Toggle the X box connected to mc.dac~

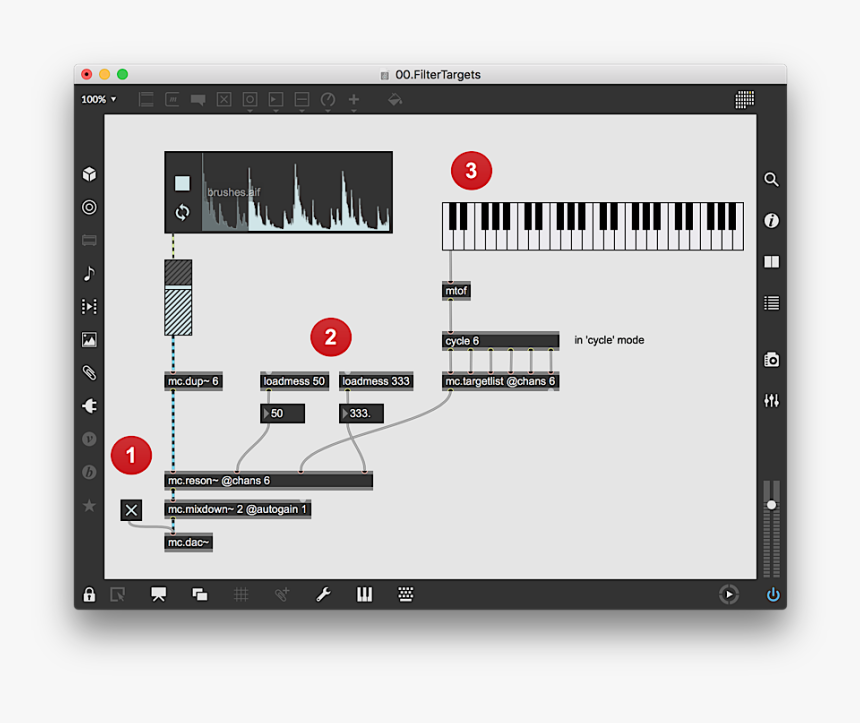[131, 509]
